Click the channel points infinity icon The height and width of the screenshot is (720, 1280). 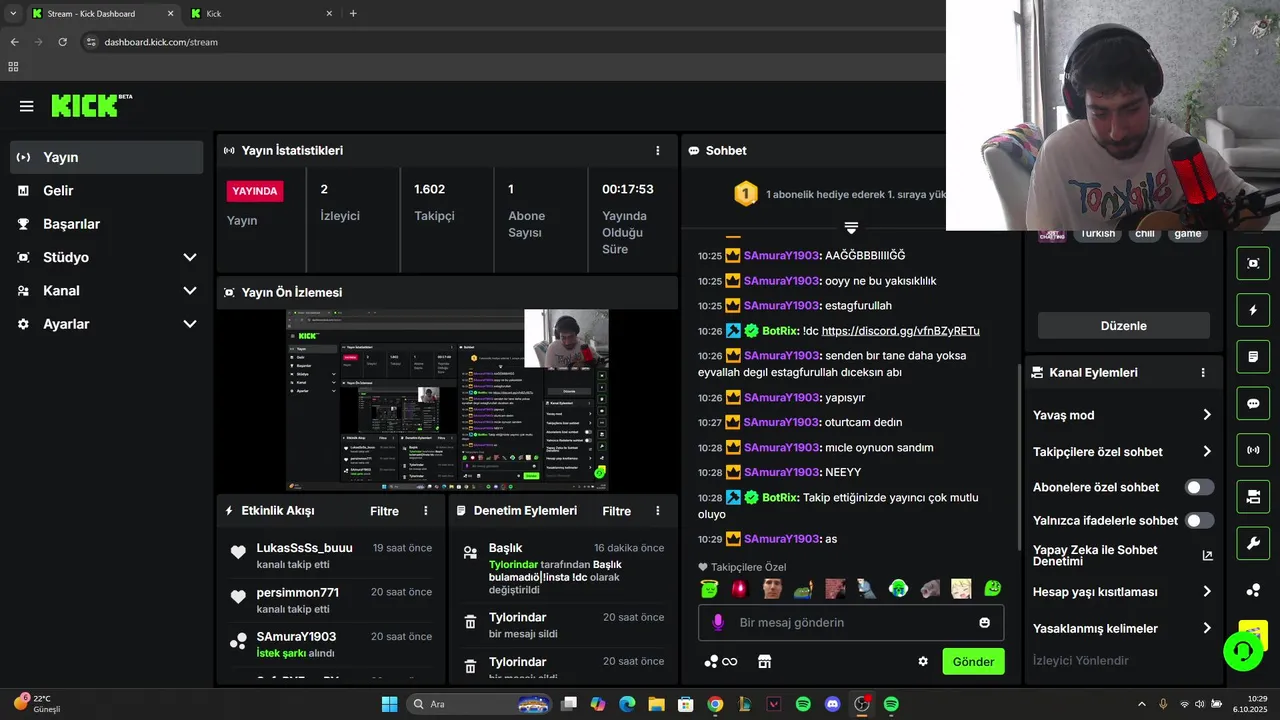click(721, 662)
